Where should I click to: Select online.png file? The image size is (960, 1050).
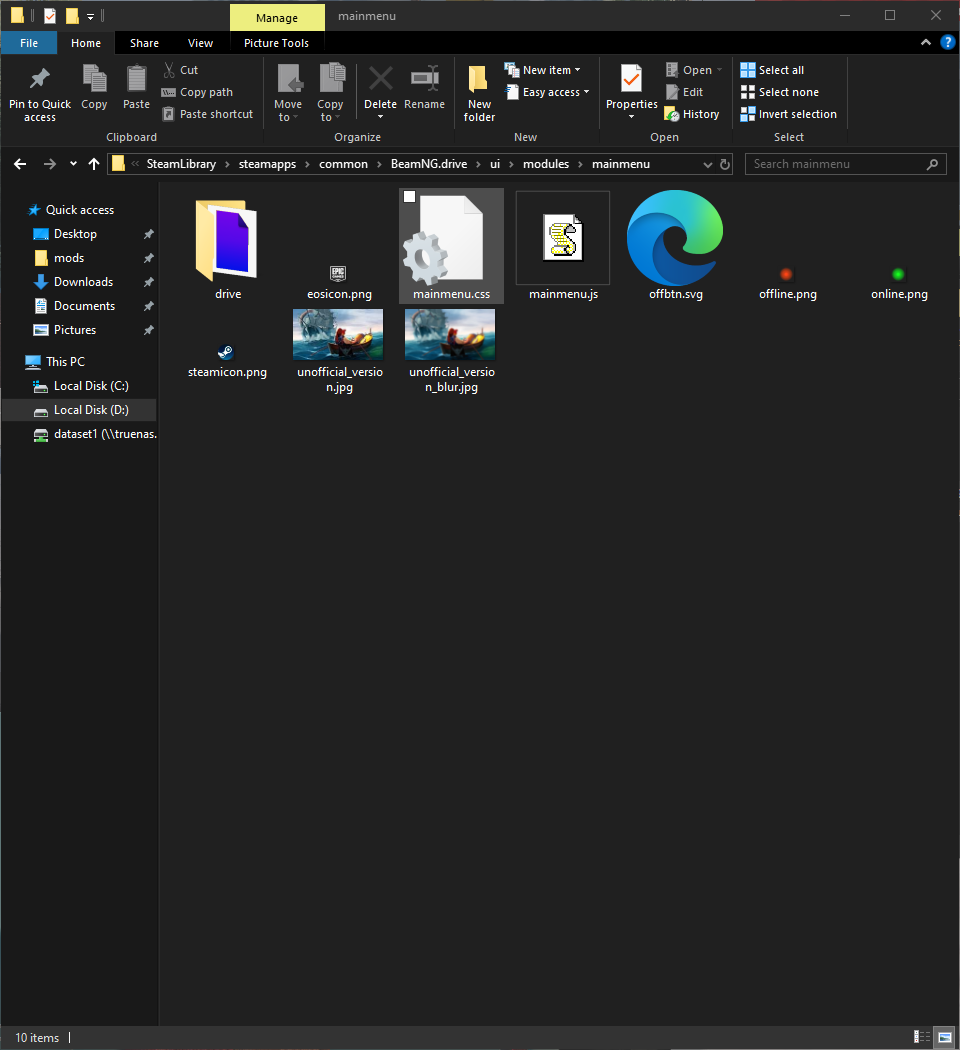[899, 283]
